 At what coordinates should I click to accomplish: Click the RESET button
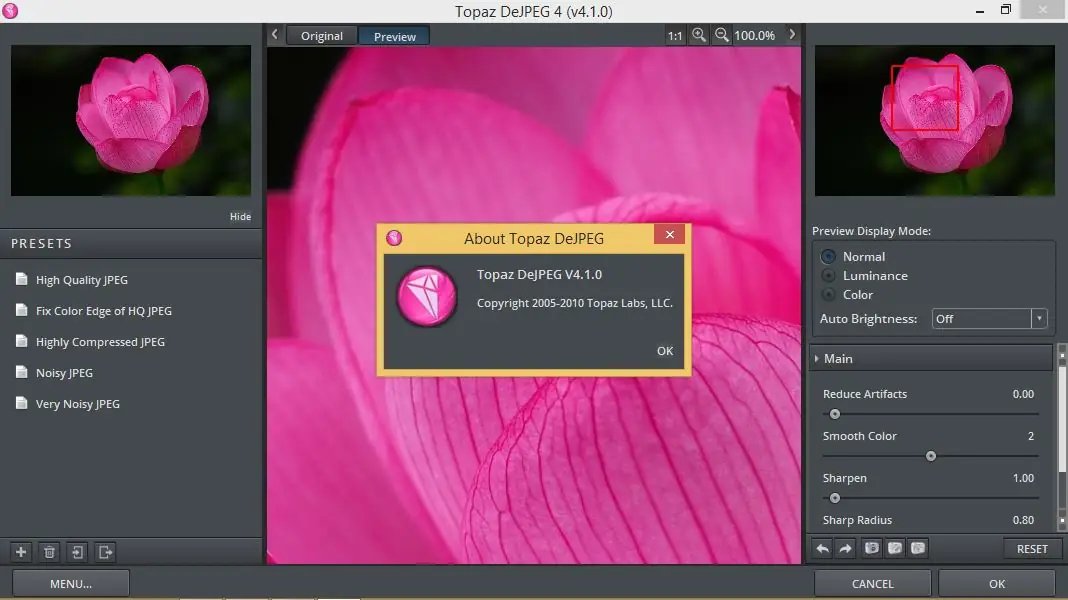point(1032,549)
